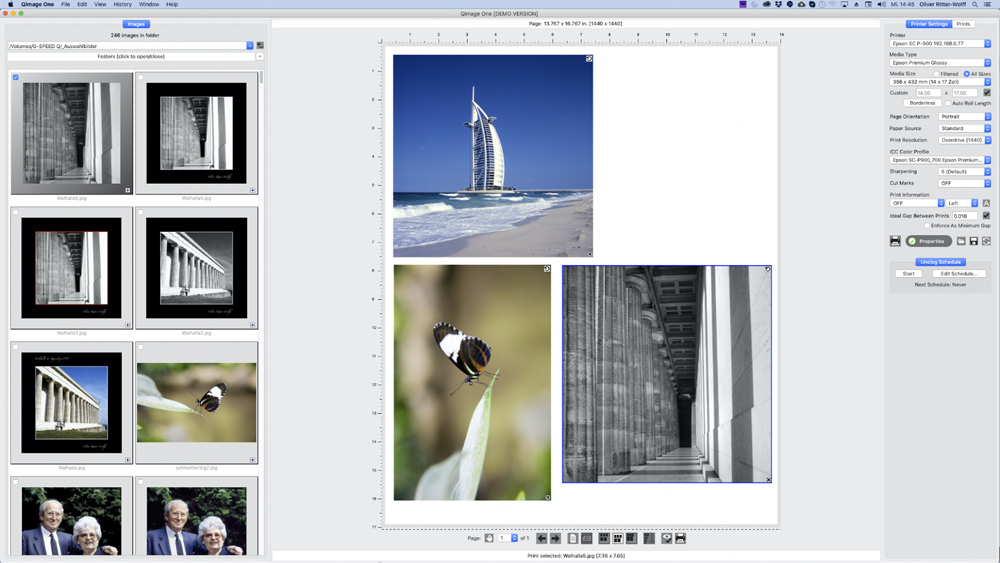Viewport: 1000px width, 563px height.
Task: Expand the Page Orientation dropdown
Action: point(965,117)
